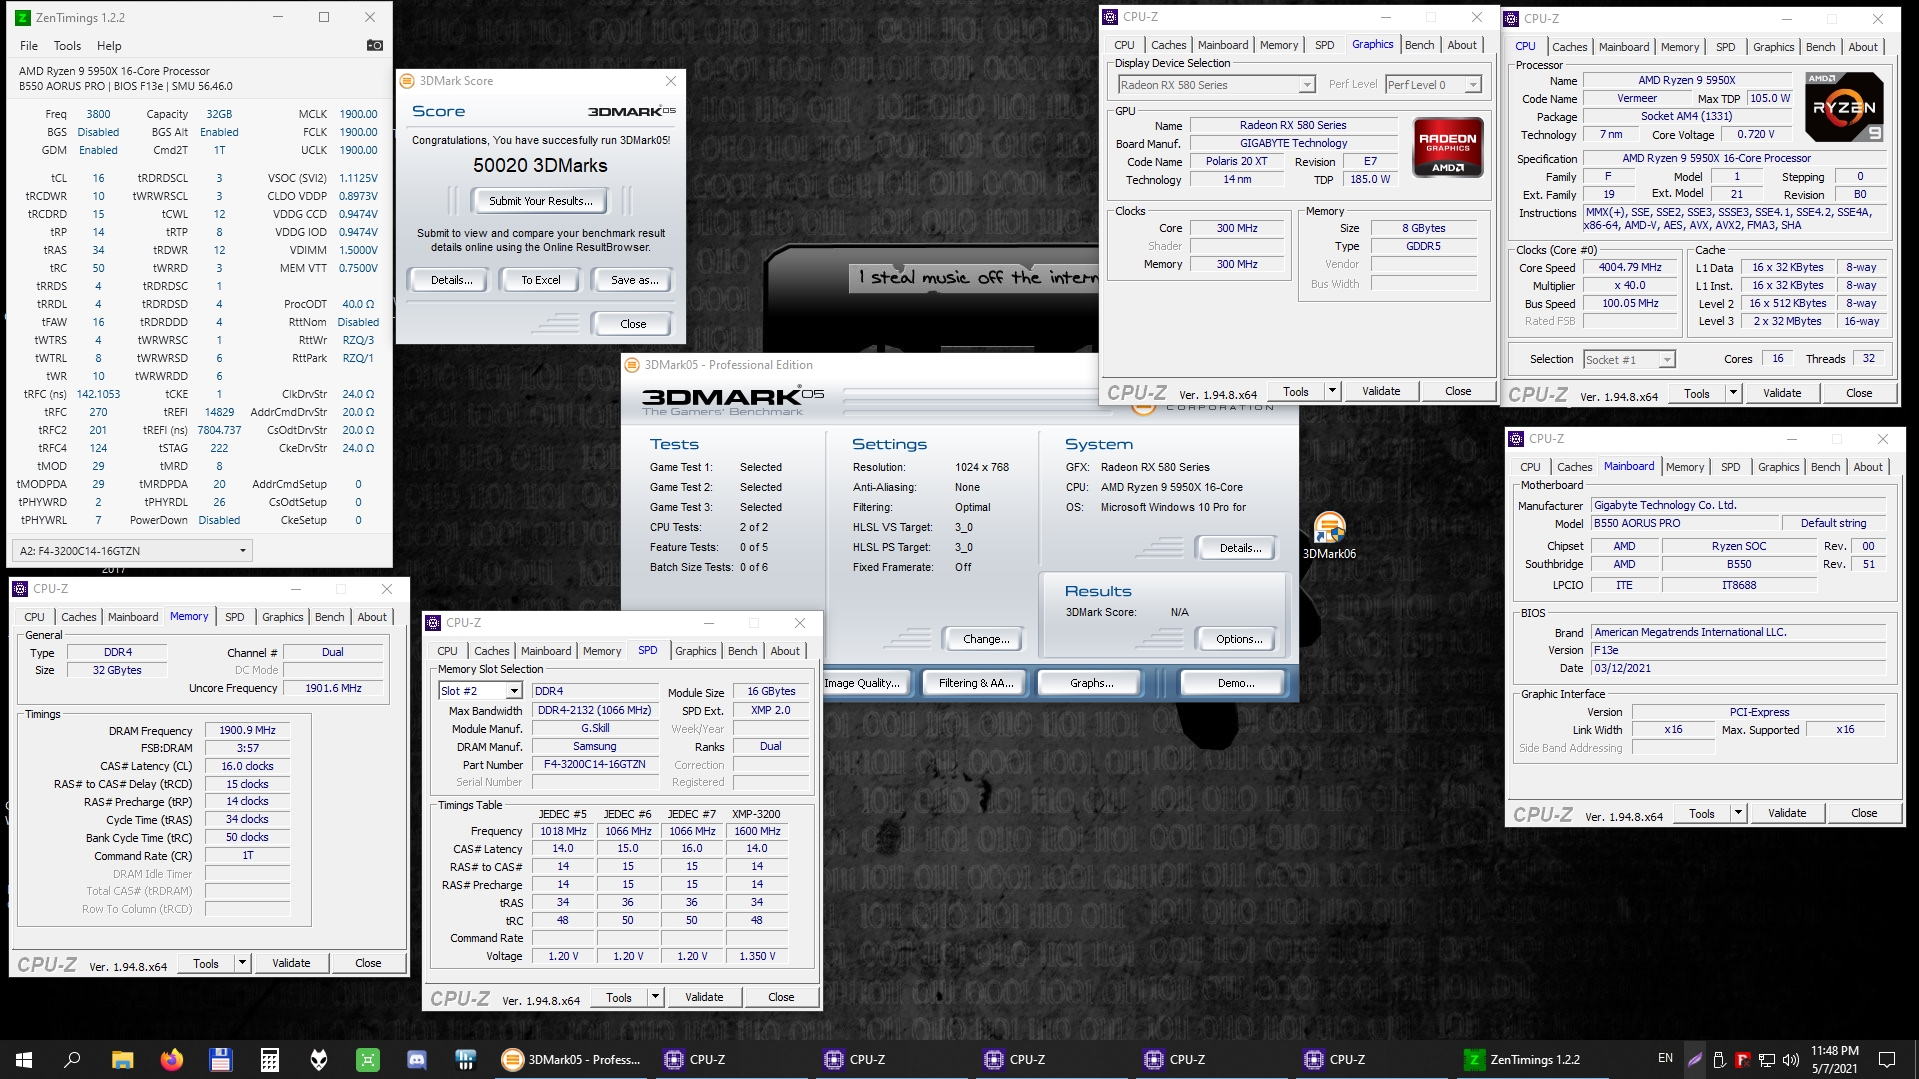The image size is (1919, 1079).
Task: Open network status tray icon
Action: pos(1767,1059)
